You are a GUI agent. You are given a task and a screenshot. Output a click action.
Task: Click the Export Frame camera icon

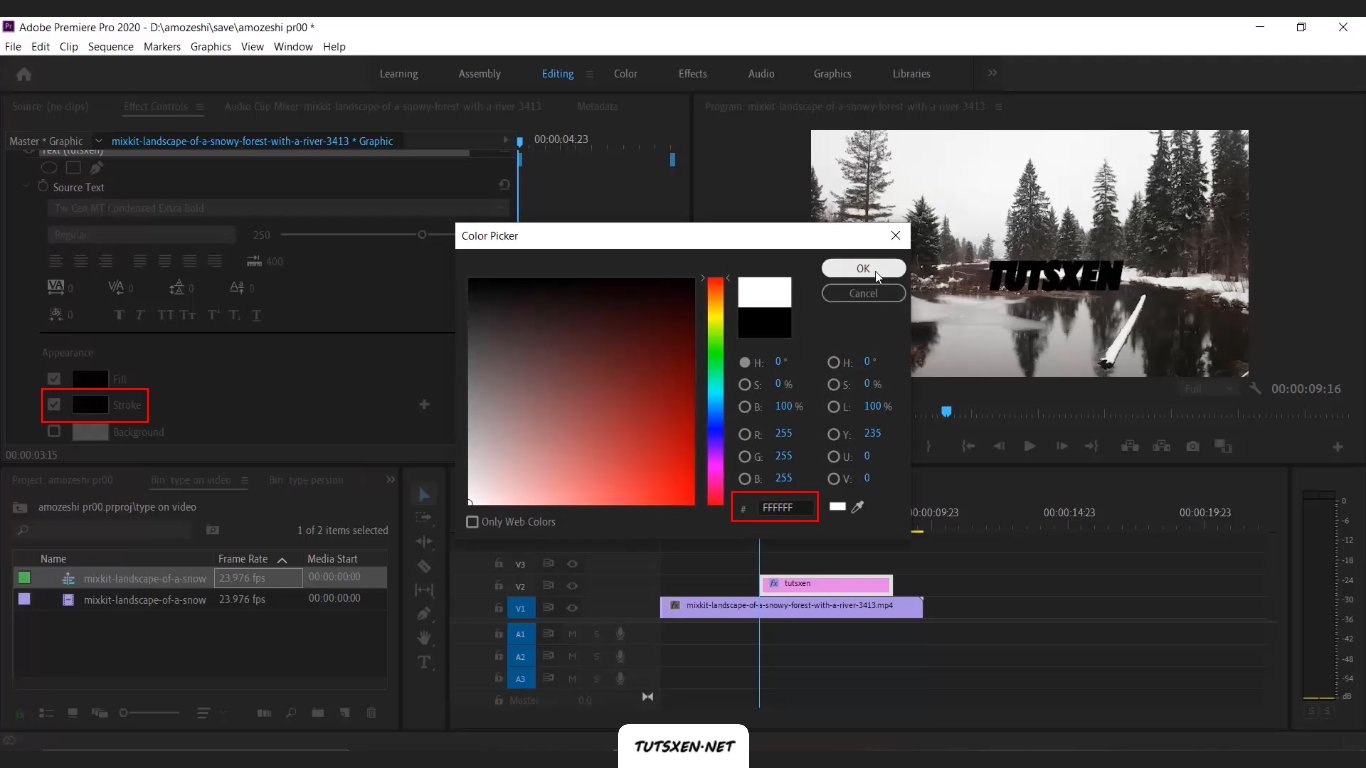pos(1193,446)
